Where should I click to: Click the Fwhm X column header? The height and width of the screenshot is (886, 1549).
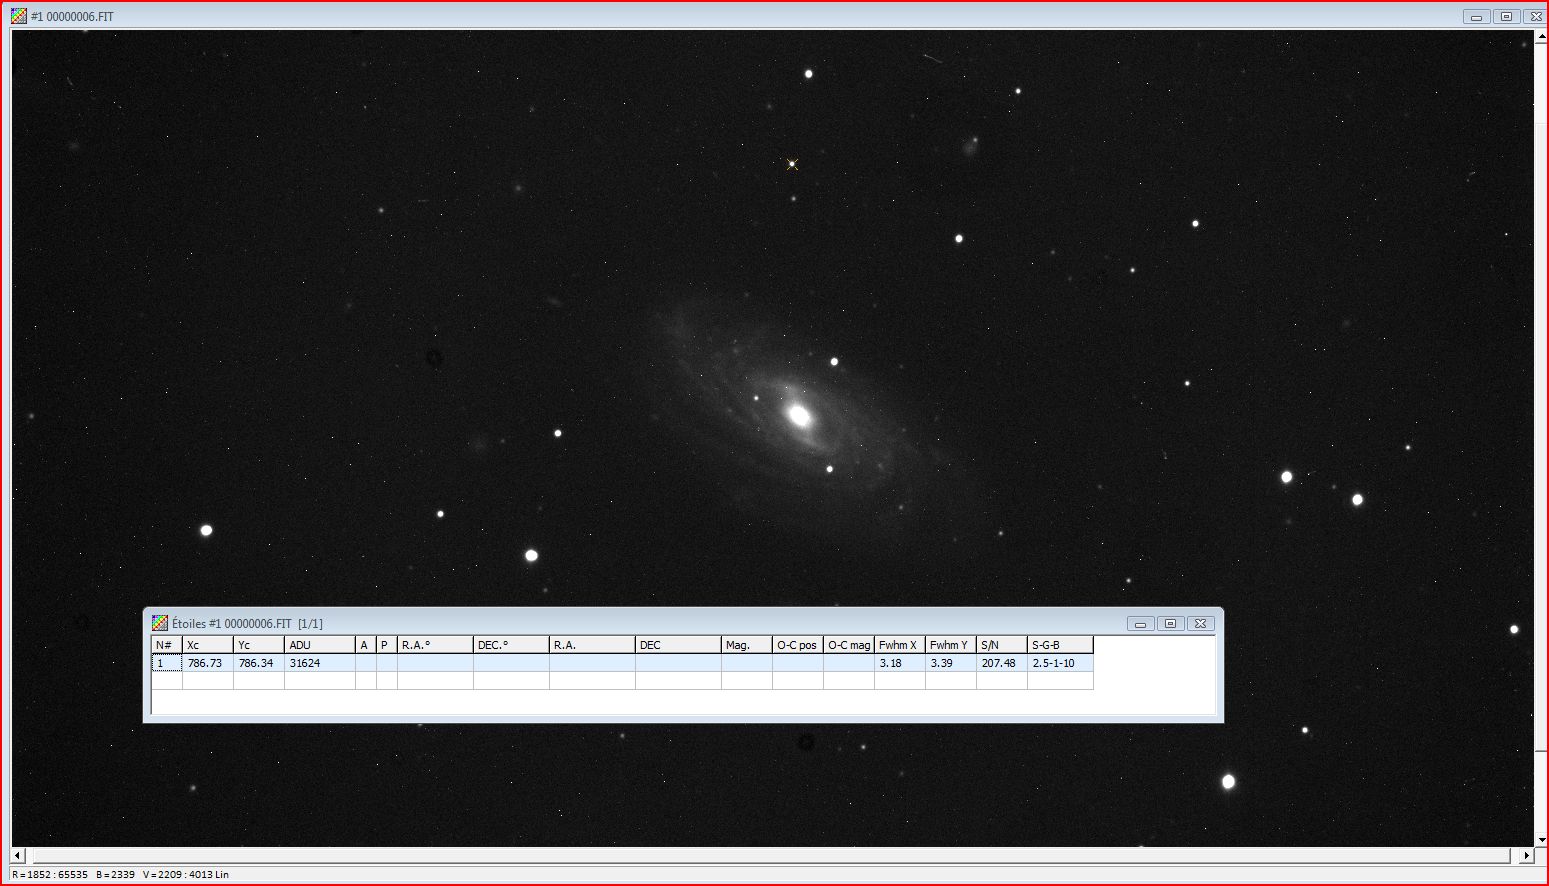click(x=900, y=645)
